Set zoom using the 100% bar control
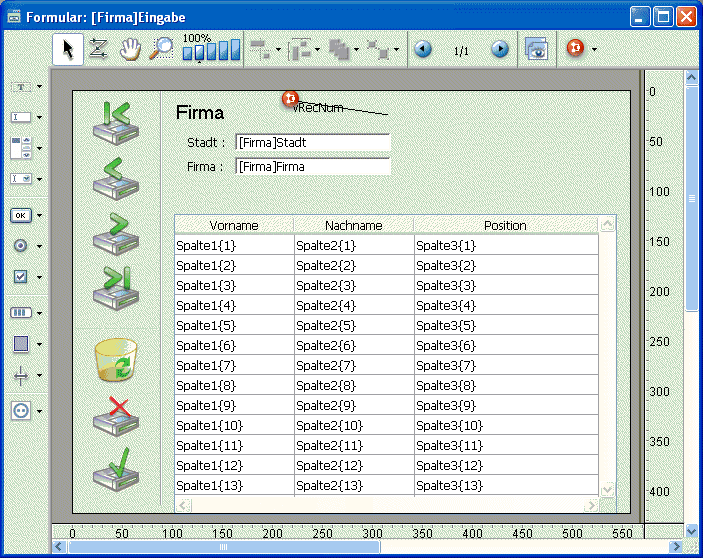This screenshot has width=703, height=558. [211, 49]
